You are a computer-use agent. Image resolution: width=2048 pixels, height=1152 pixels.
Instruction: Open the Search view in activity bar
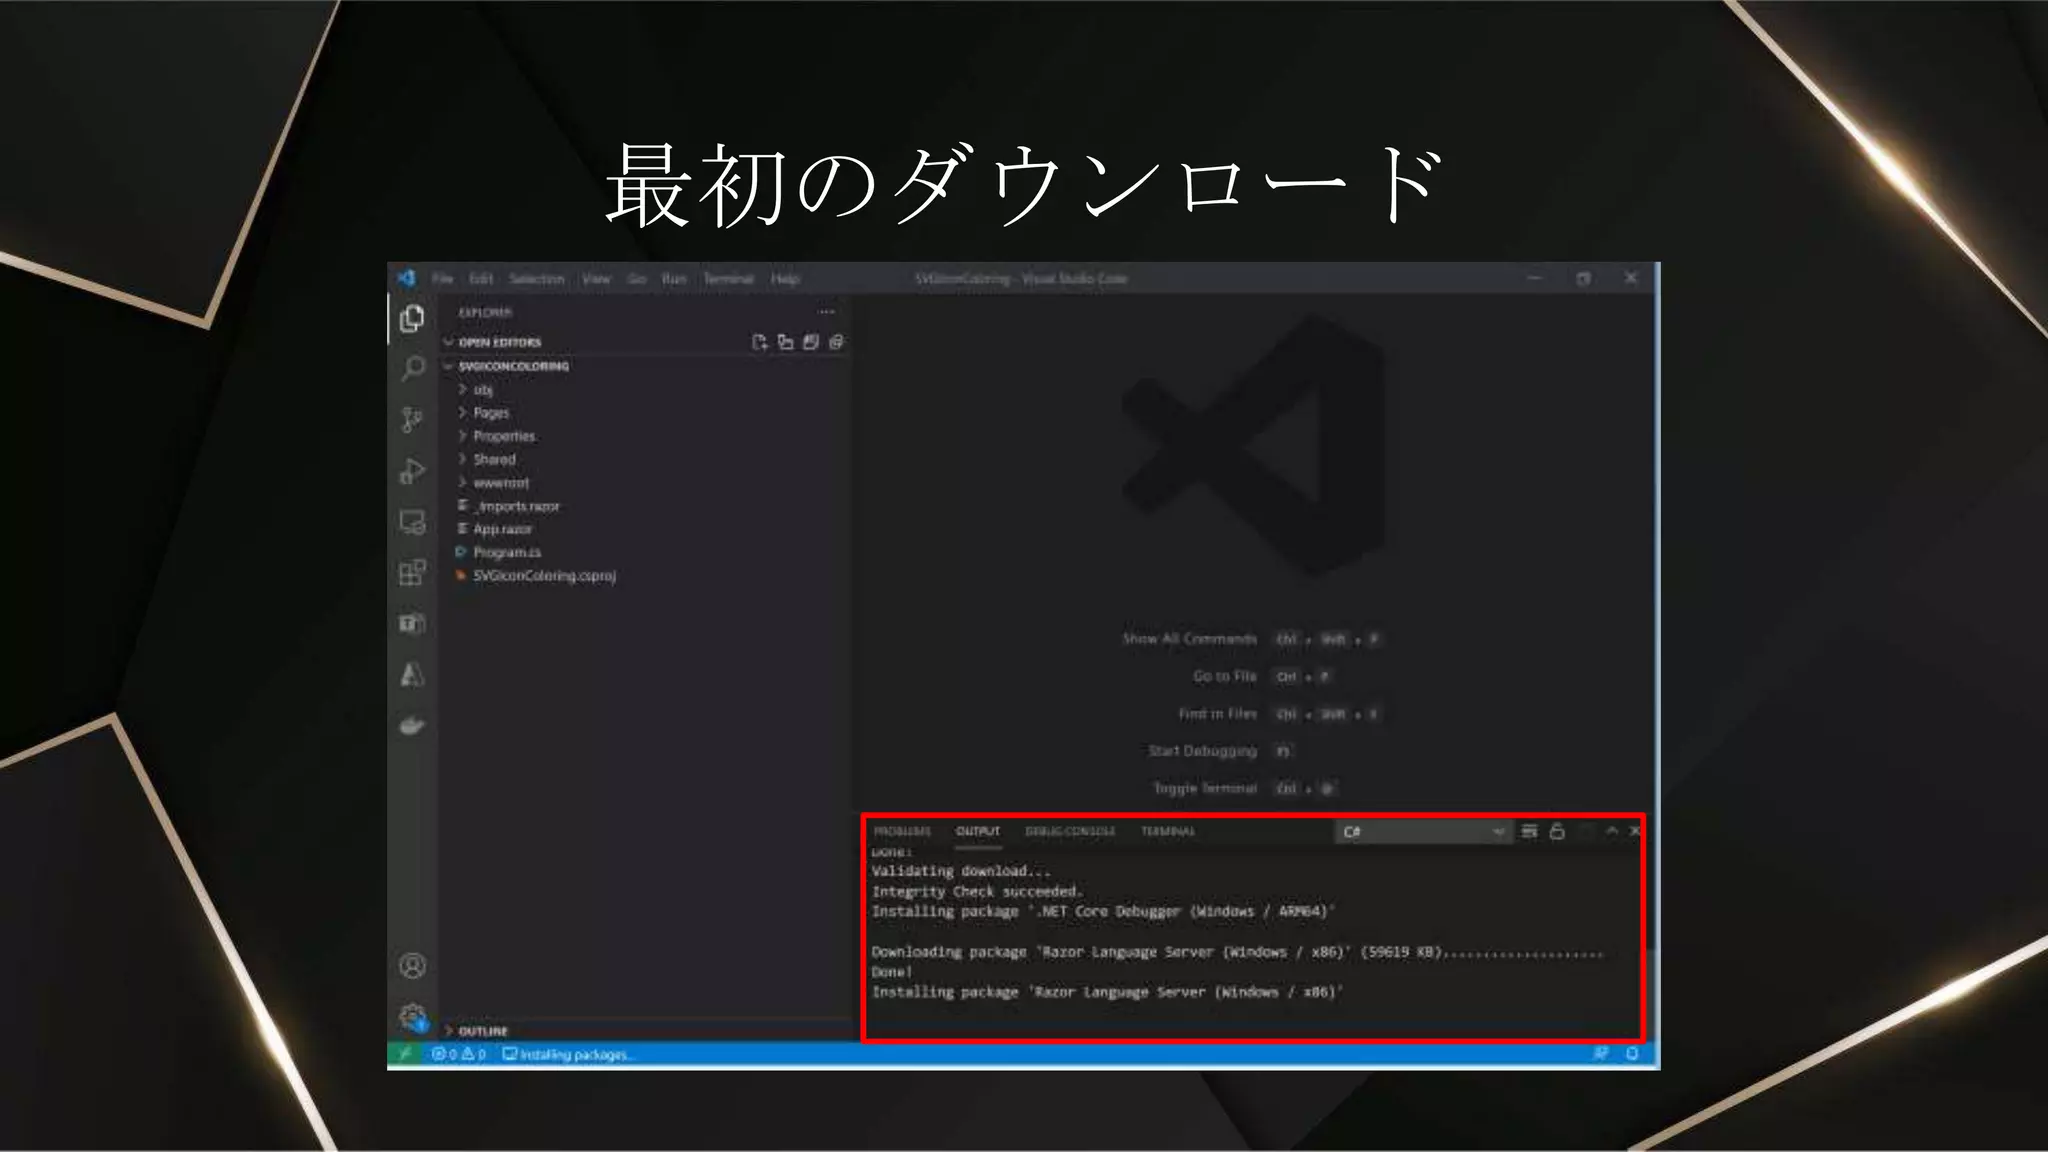pos(412,369)
